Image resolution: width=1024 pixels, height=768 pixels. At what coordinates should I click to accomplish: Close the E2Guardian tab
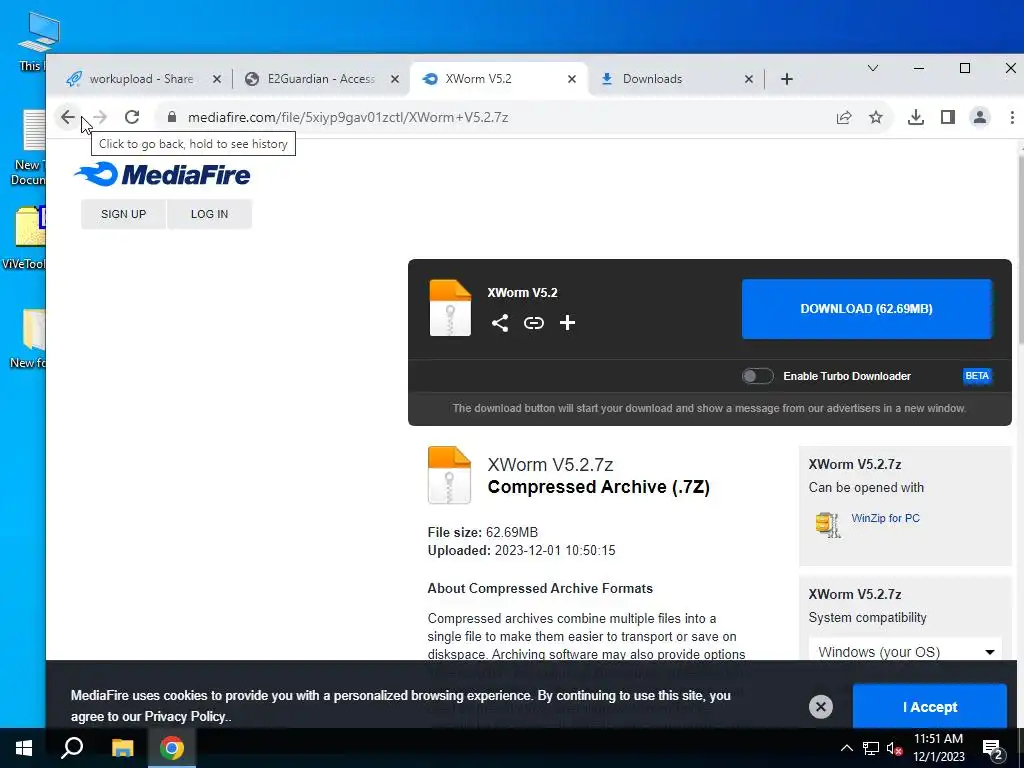pyautogui.click(x=394, y=79)
